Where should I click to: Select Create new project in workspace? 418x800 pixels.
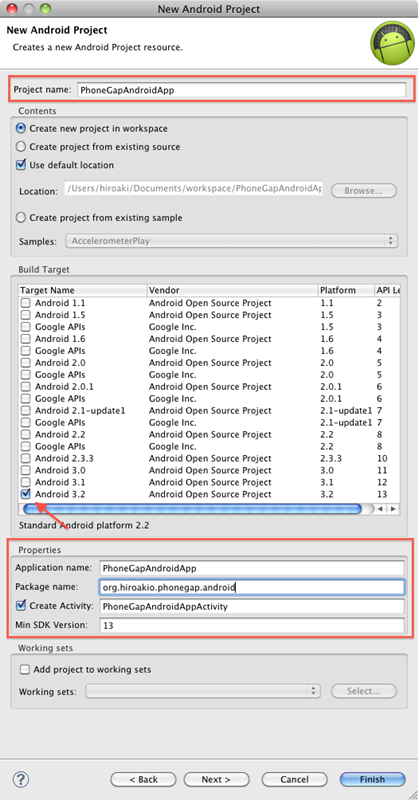point(21,129)
